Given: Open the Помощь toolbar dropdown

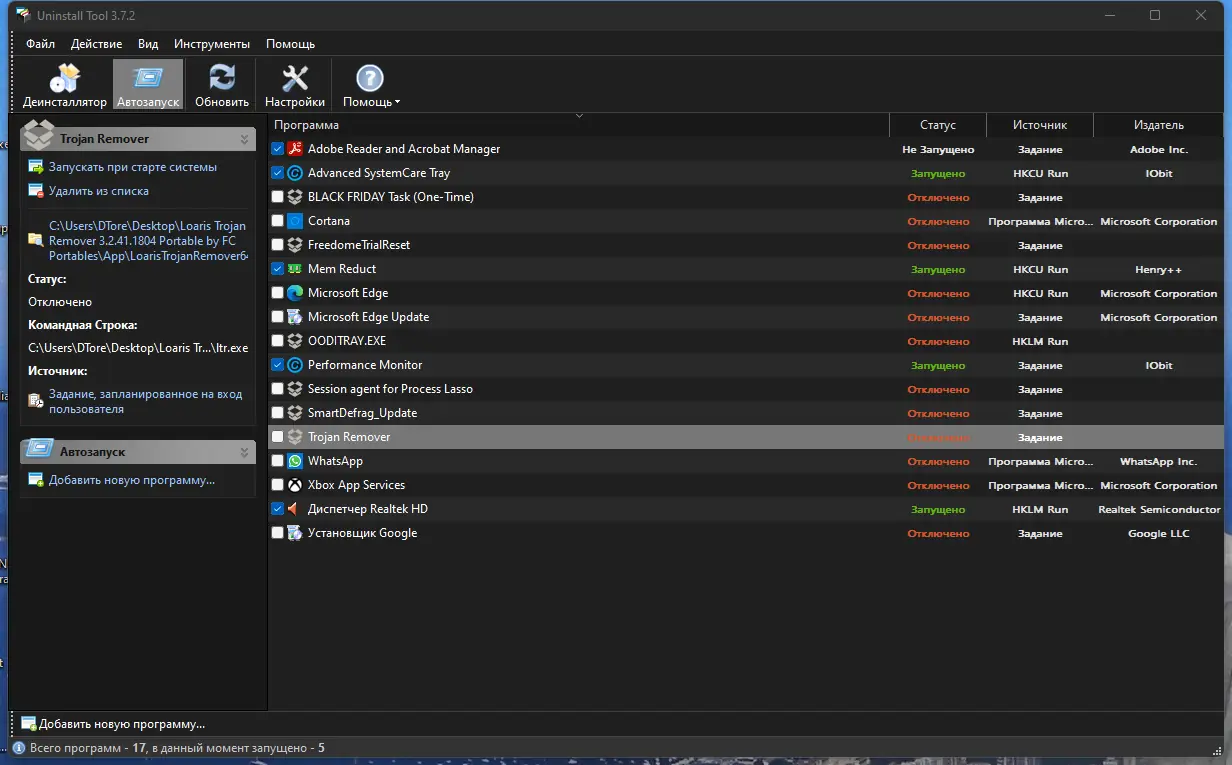Looking at the screenshot, I should tap(371, 85).
